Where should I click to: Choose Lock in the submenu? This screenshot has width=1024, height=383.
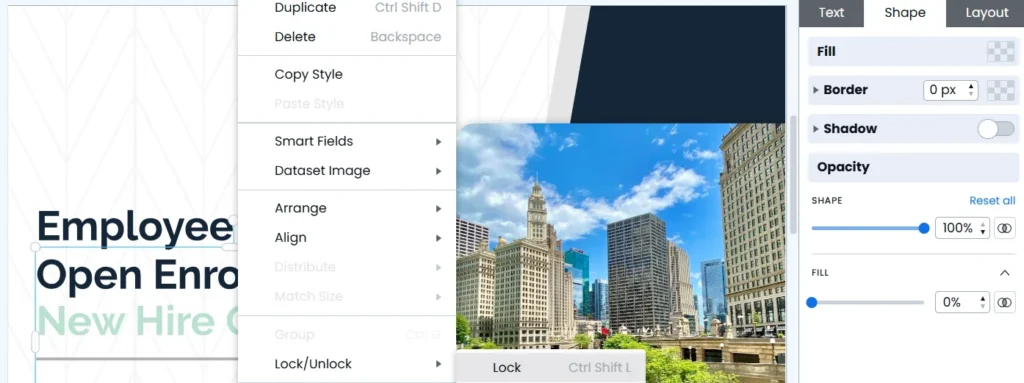550,368
